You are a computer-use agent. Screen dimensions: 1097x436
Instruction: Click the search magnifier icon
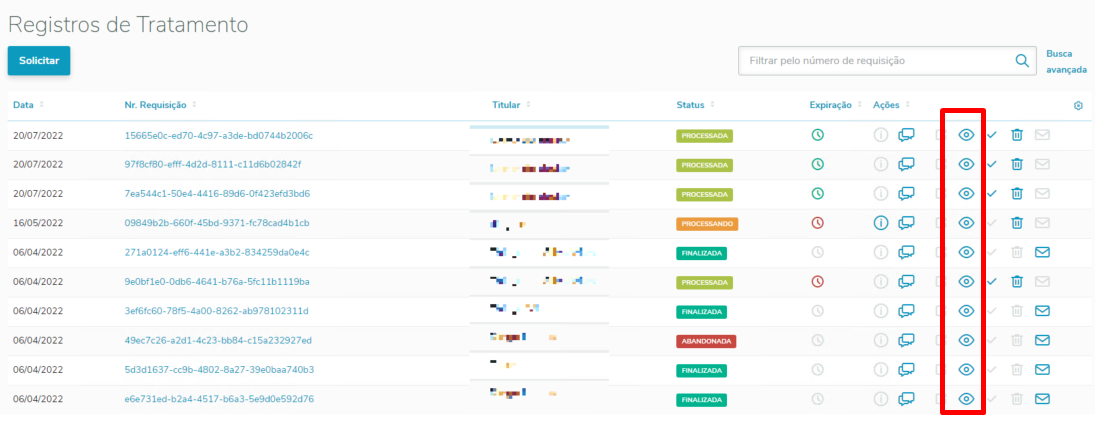coord(1022,61)
